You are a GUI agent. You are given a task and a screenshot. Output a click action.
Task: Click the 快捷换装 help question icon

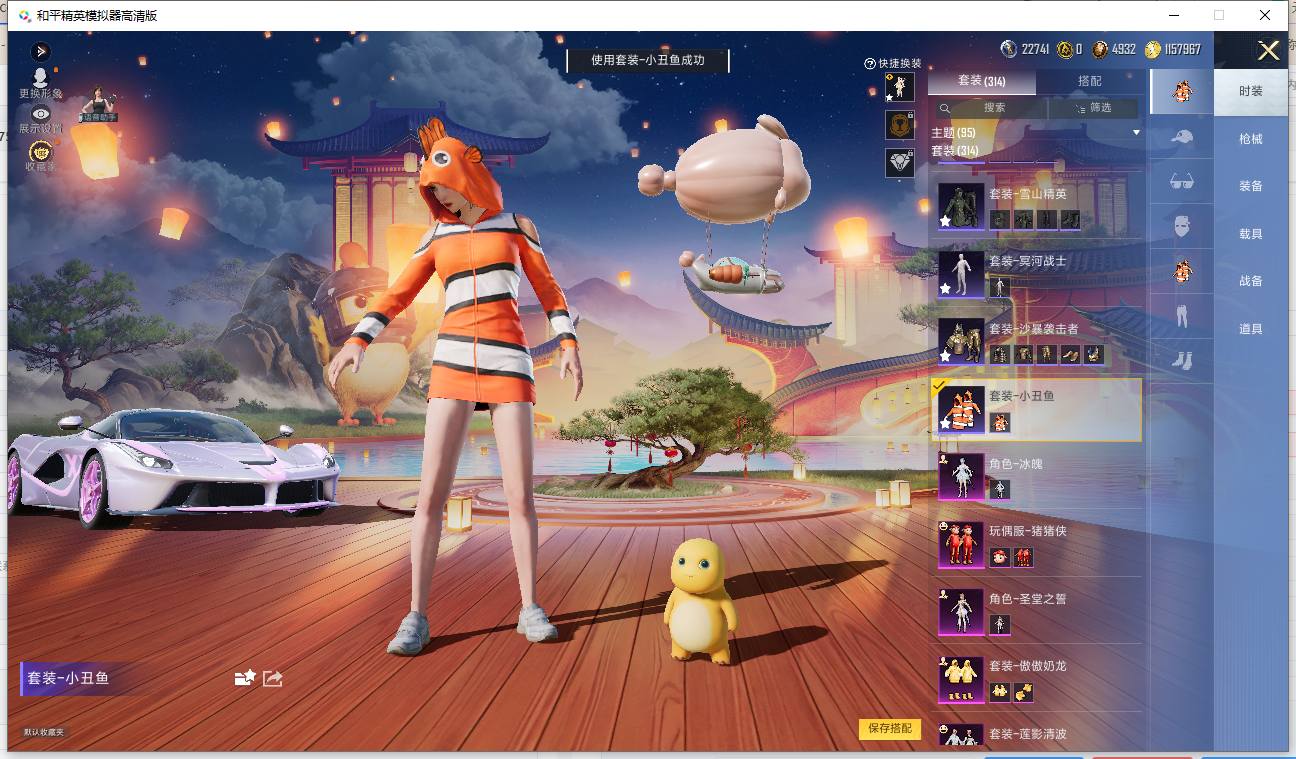(870, 64)
